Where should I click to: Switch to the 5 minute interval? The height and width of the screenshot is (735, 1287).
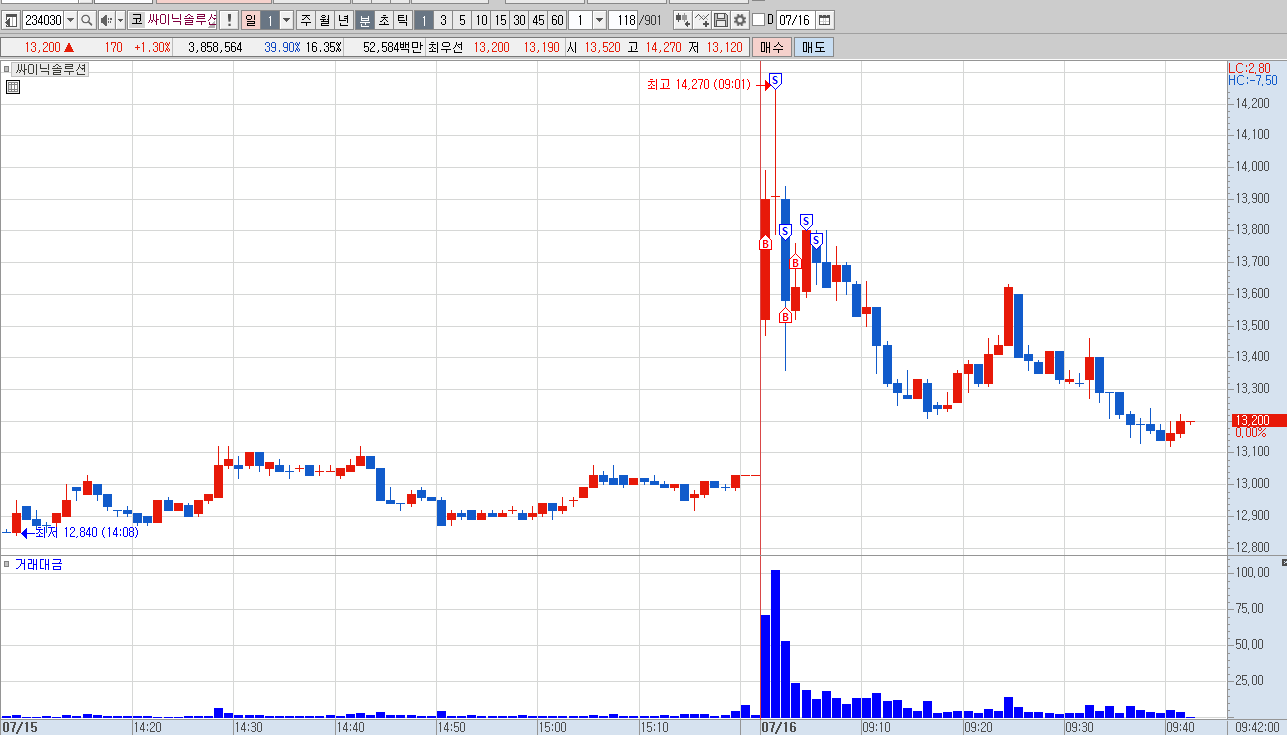pyautogui.click(x=462, y=20)
